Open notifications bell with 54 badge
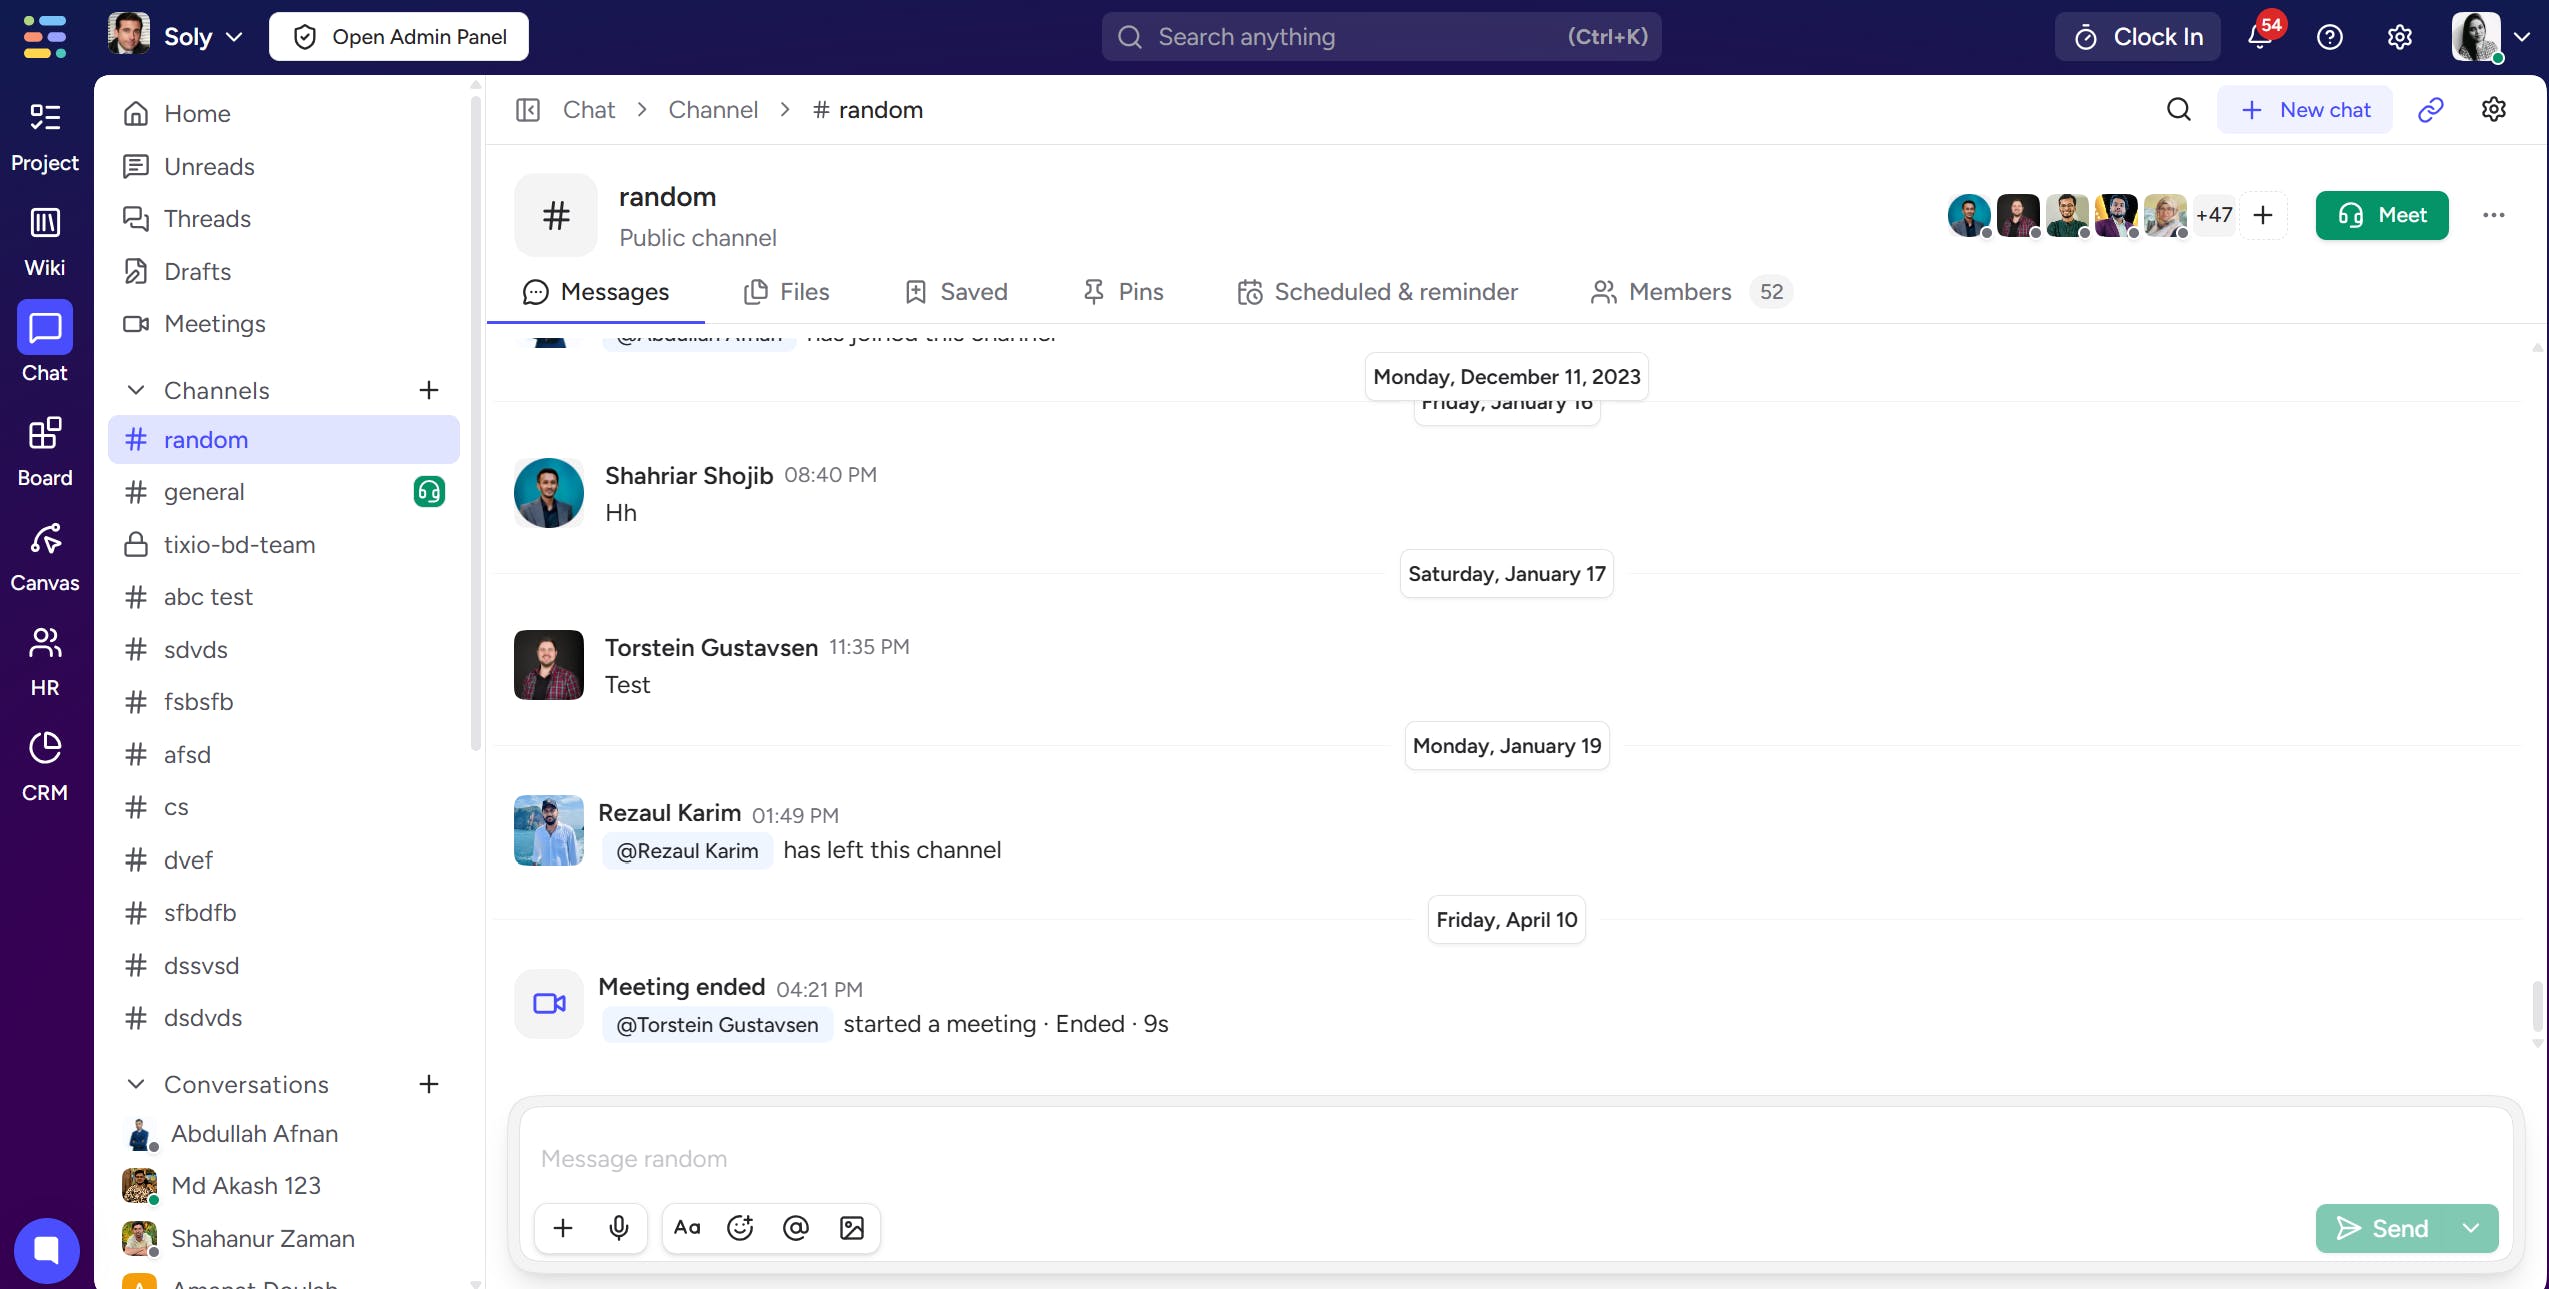 (2261, 36)
